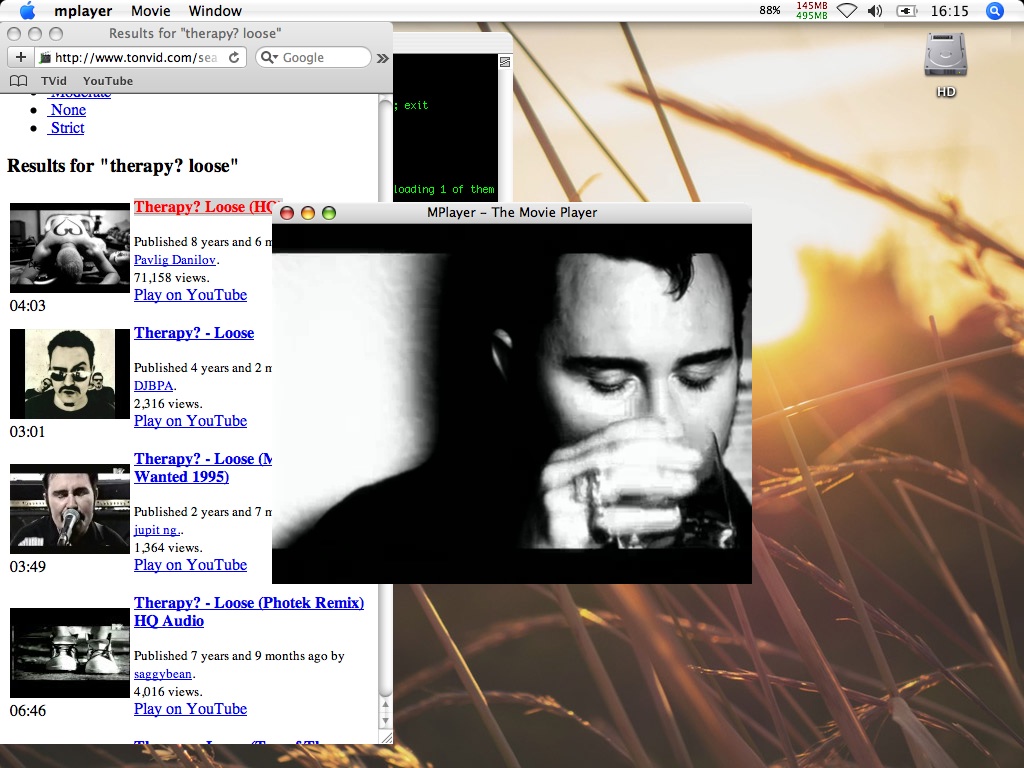Open Pavlig Danilov uploader link
Viewport: 1024px width, 768px height.
174,260
